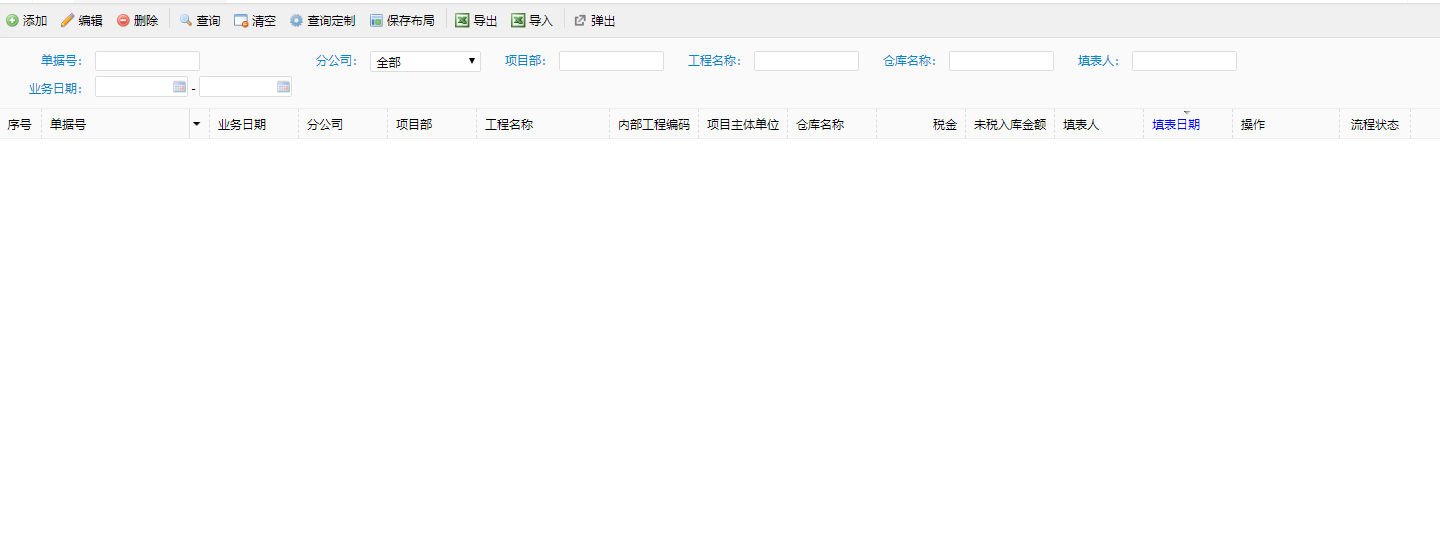The height and width of the screenshot is (560, 1440).
Task: Sort by the 序号 column header
Action: [x=20, y=125]
